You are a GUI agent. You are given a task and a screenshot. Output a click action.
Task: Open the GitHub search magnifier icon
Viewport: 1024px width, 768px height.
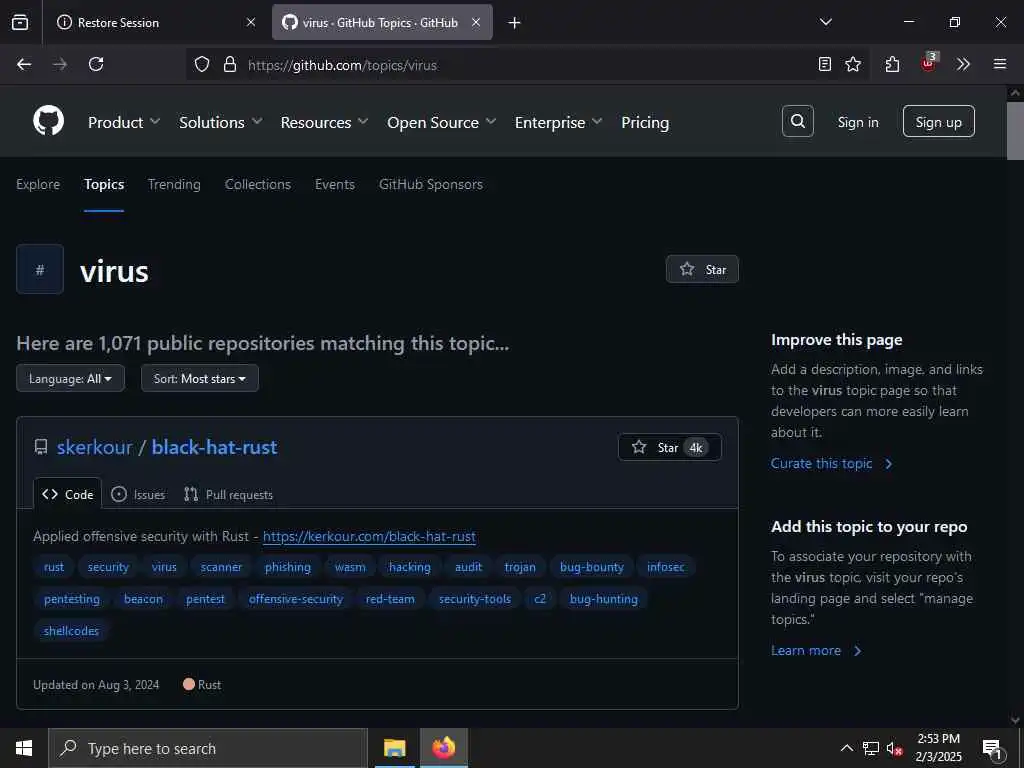tap(797, 121)
